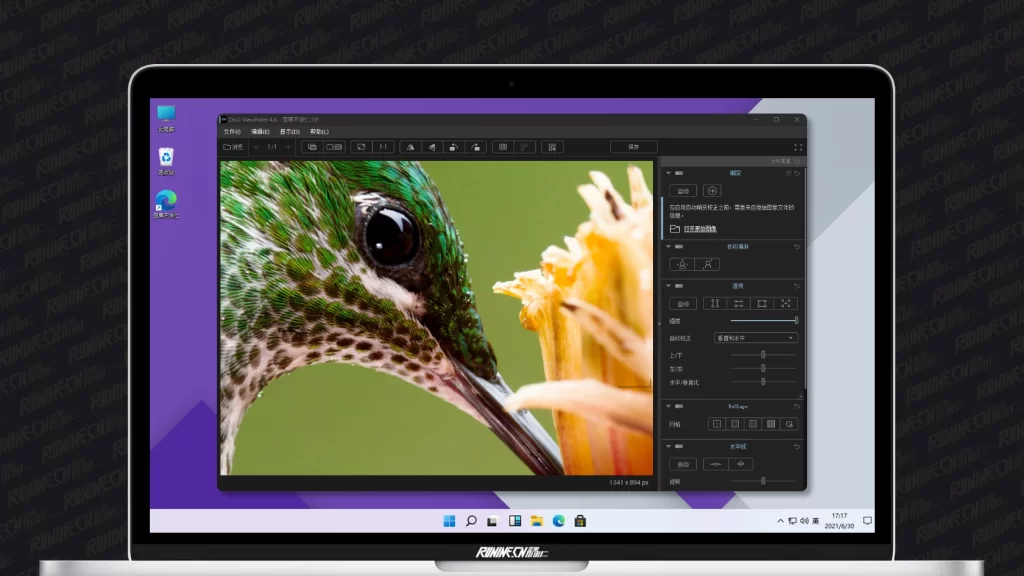The image size is (1024, 576).
Task: Toggle the perspective (透视) correction switch
Action: (680, 285)
